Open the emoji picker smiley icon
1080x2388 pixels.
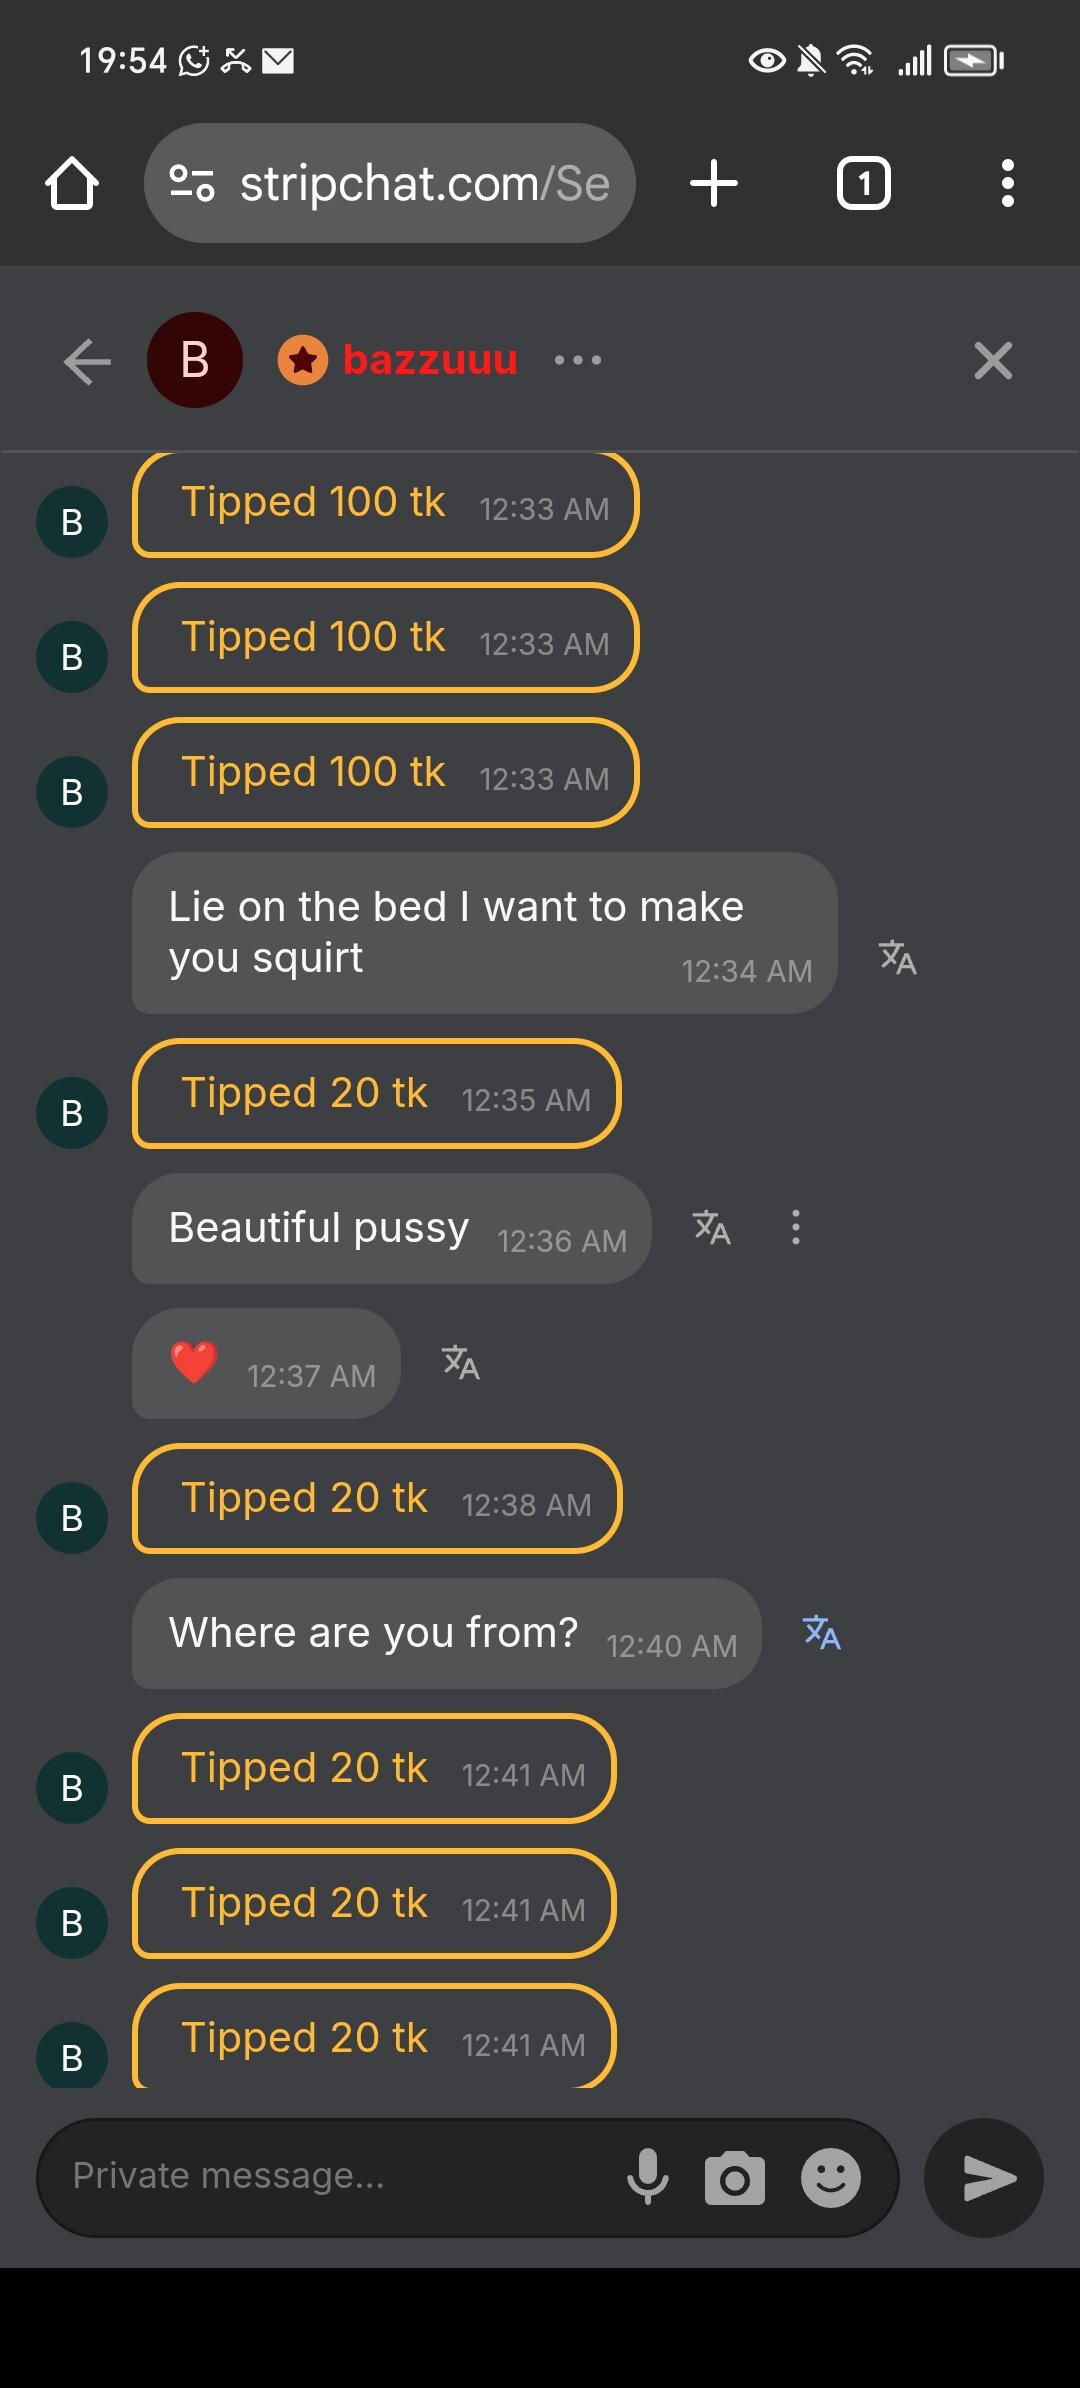point(830,2177)
